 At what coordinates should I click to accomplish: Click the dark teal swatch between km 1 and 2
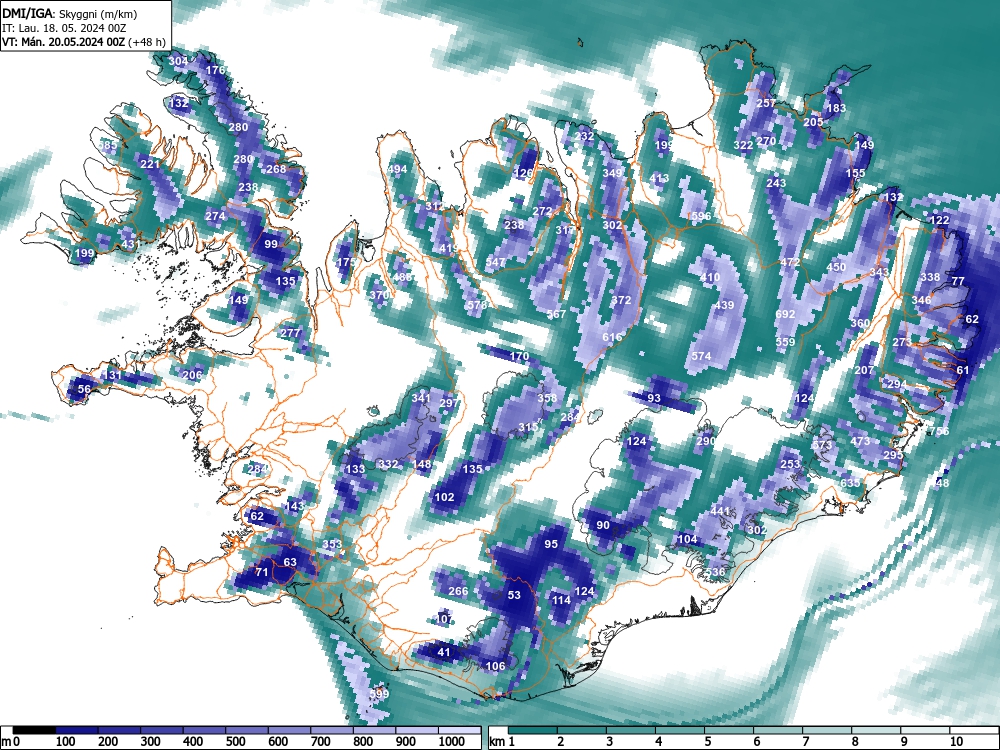533,730
